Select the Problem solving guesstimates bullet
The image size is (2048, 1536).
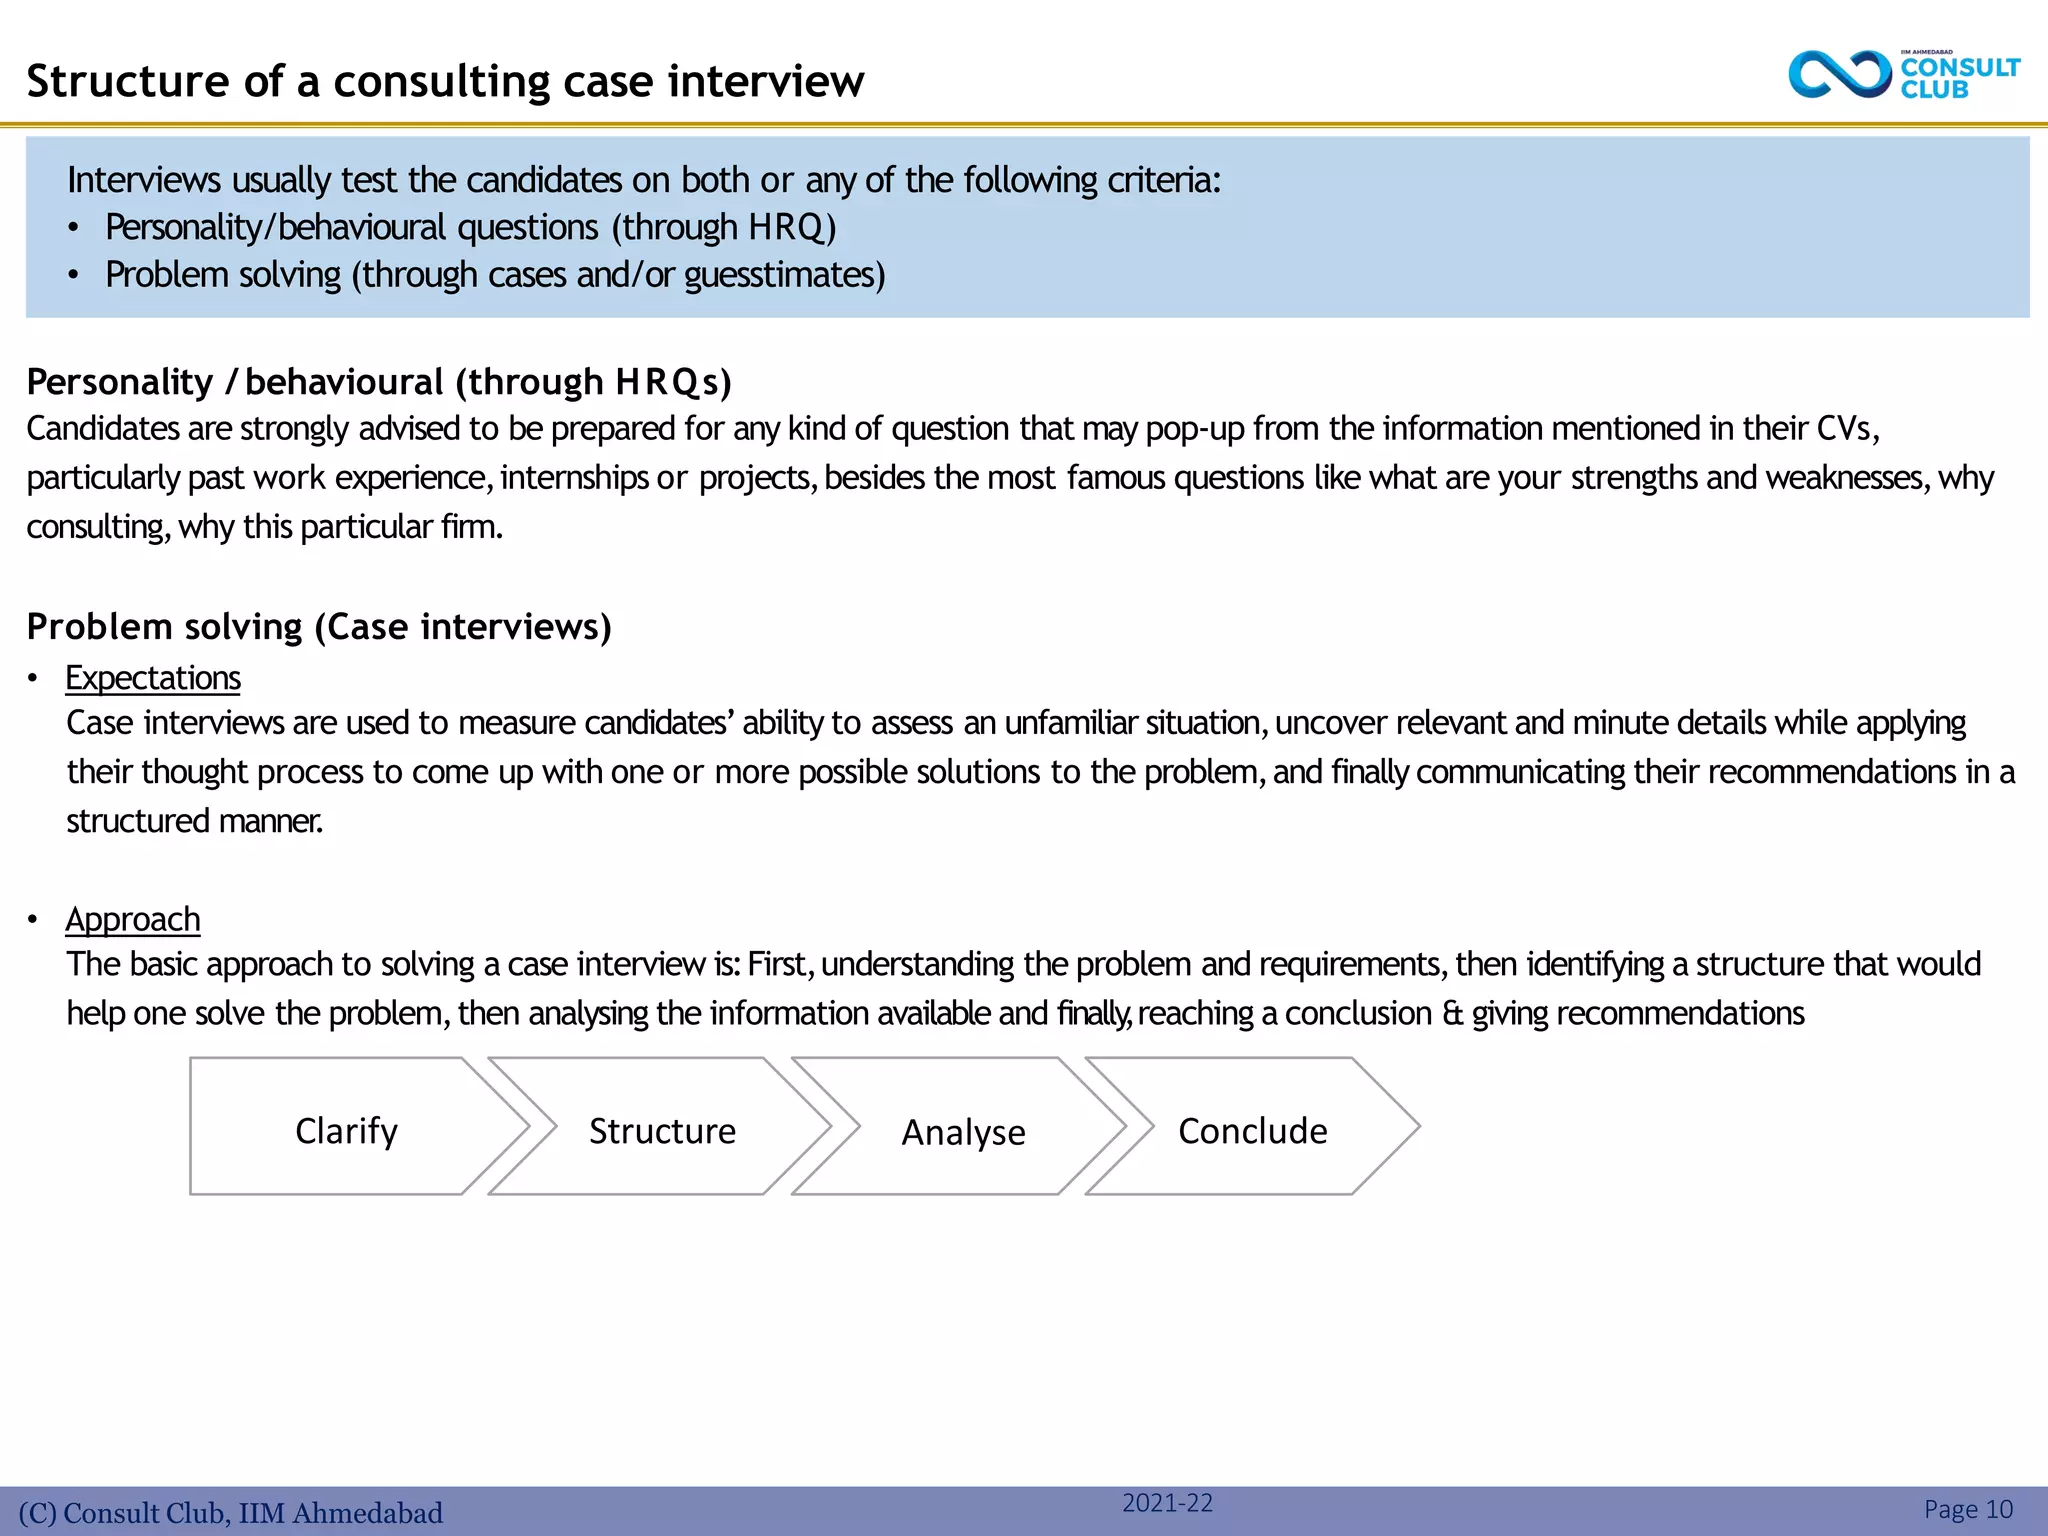coord(495,275)
